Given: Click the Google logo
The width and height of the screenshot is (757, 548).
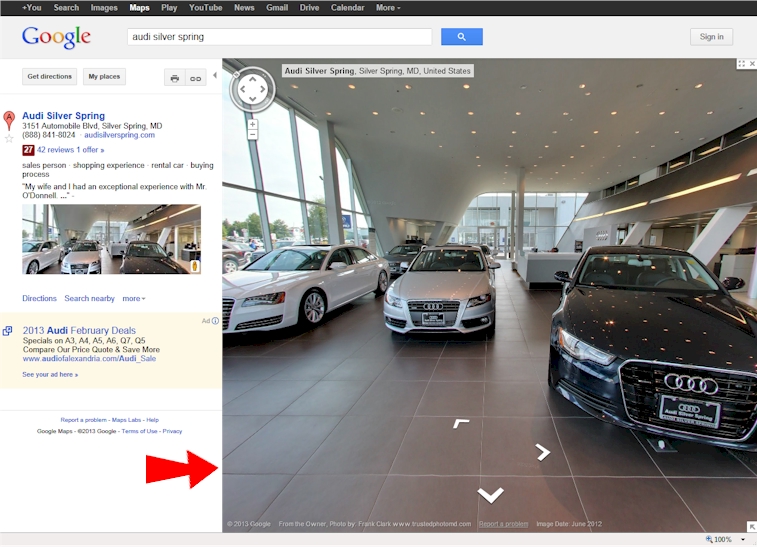Looking at the screenshot, I should coord(56,37).
